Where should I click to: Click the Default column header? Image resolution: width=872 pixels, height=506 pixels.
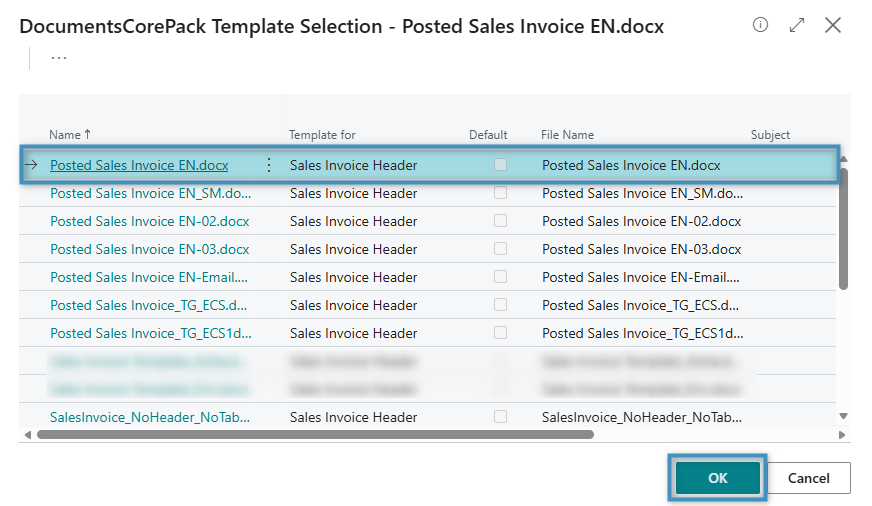488,135
